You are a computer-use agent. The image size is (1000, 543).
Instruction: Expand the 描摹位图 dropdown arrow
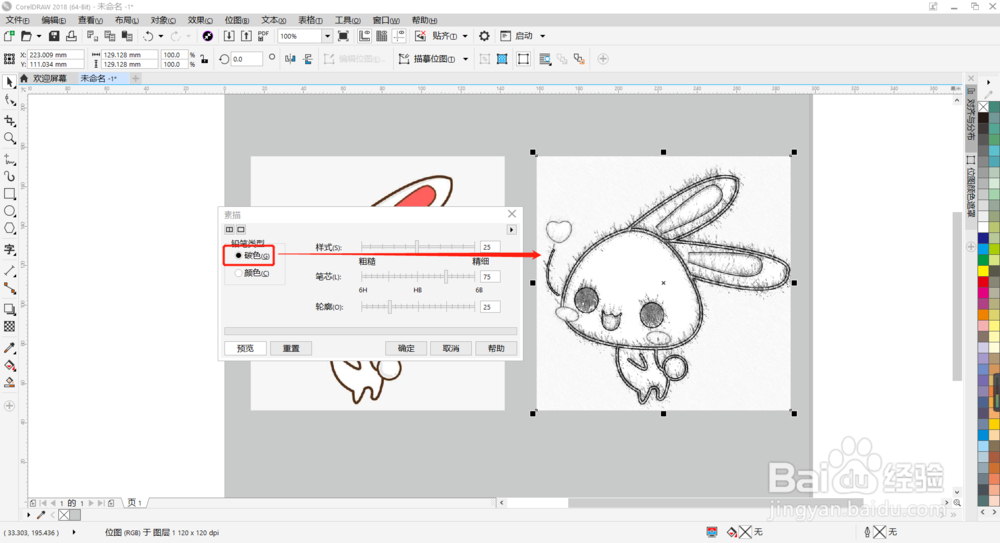466,59
